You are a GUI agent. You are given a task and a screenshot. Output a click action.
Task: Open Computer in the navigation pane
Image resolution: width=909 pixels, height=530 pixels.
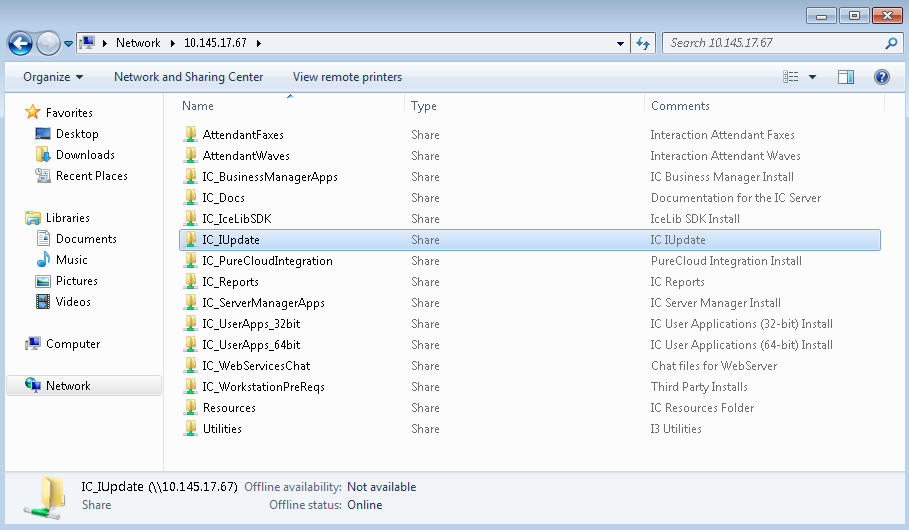[x=73, y=344]
